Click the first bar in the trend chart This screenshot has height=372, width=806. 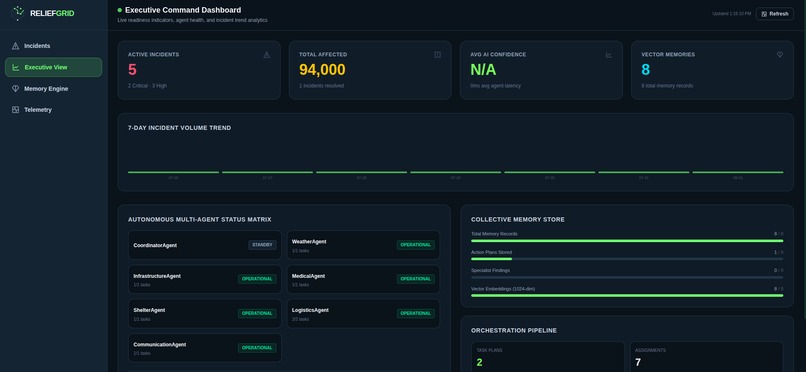point(173,172)
